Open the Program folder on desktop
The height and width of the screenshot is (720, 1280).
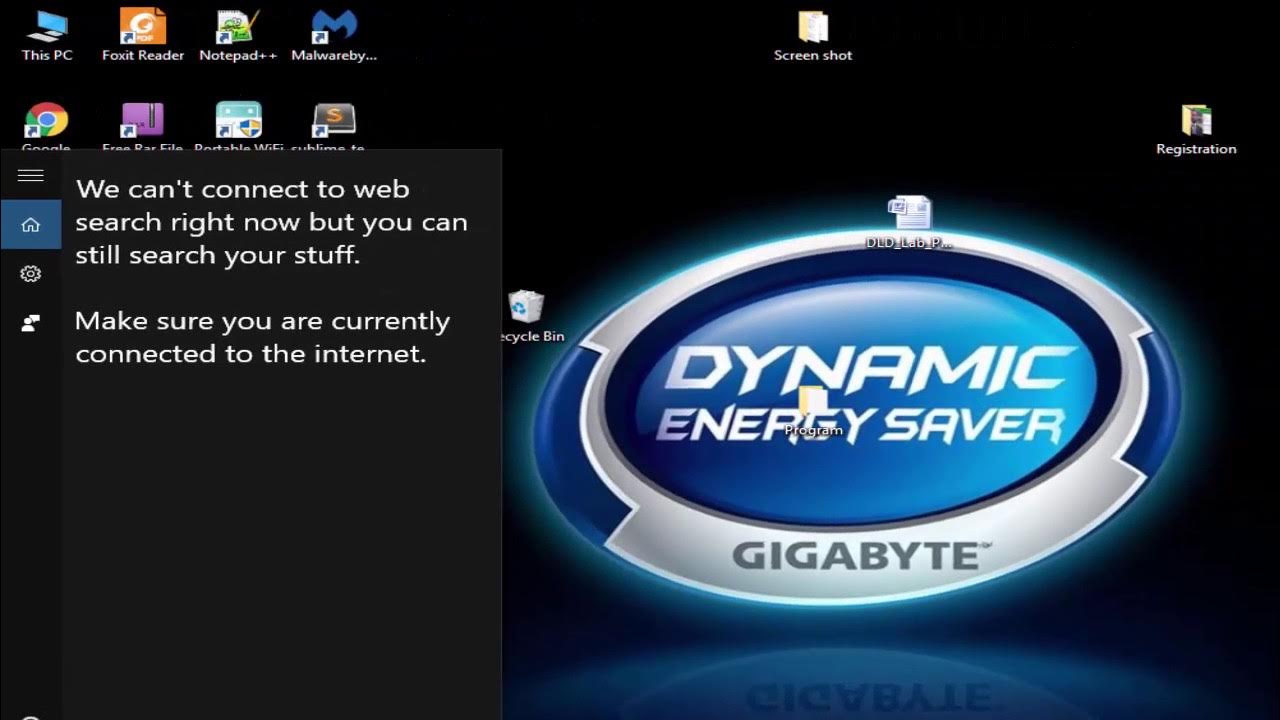[x=813, y=411]
